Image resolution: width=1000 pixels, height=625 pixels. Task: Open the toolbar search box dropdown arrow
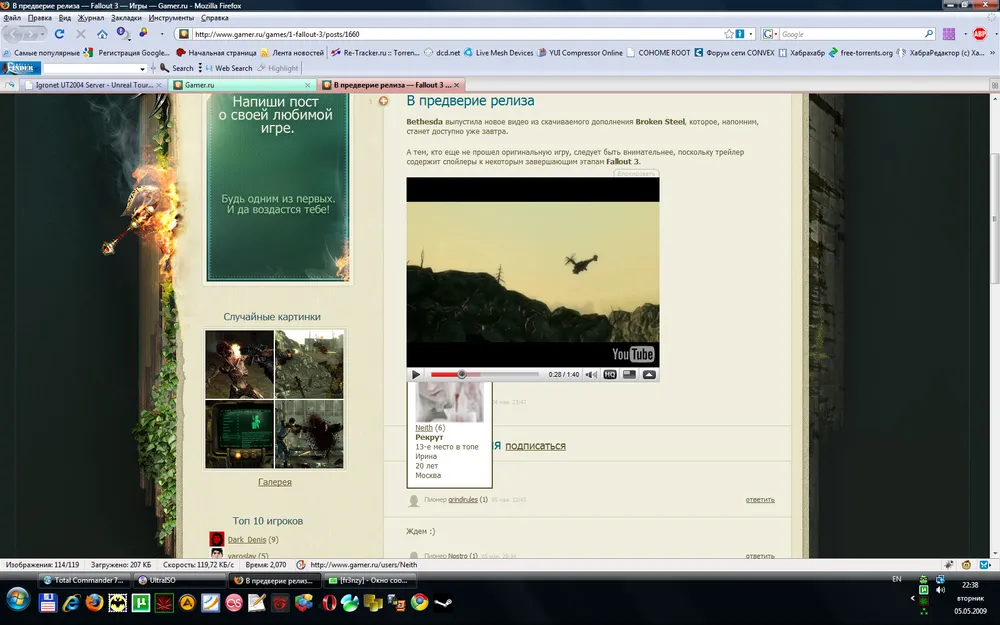point(142,68)
